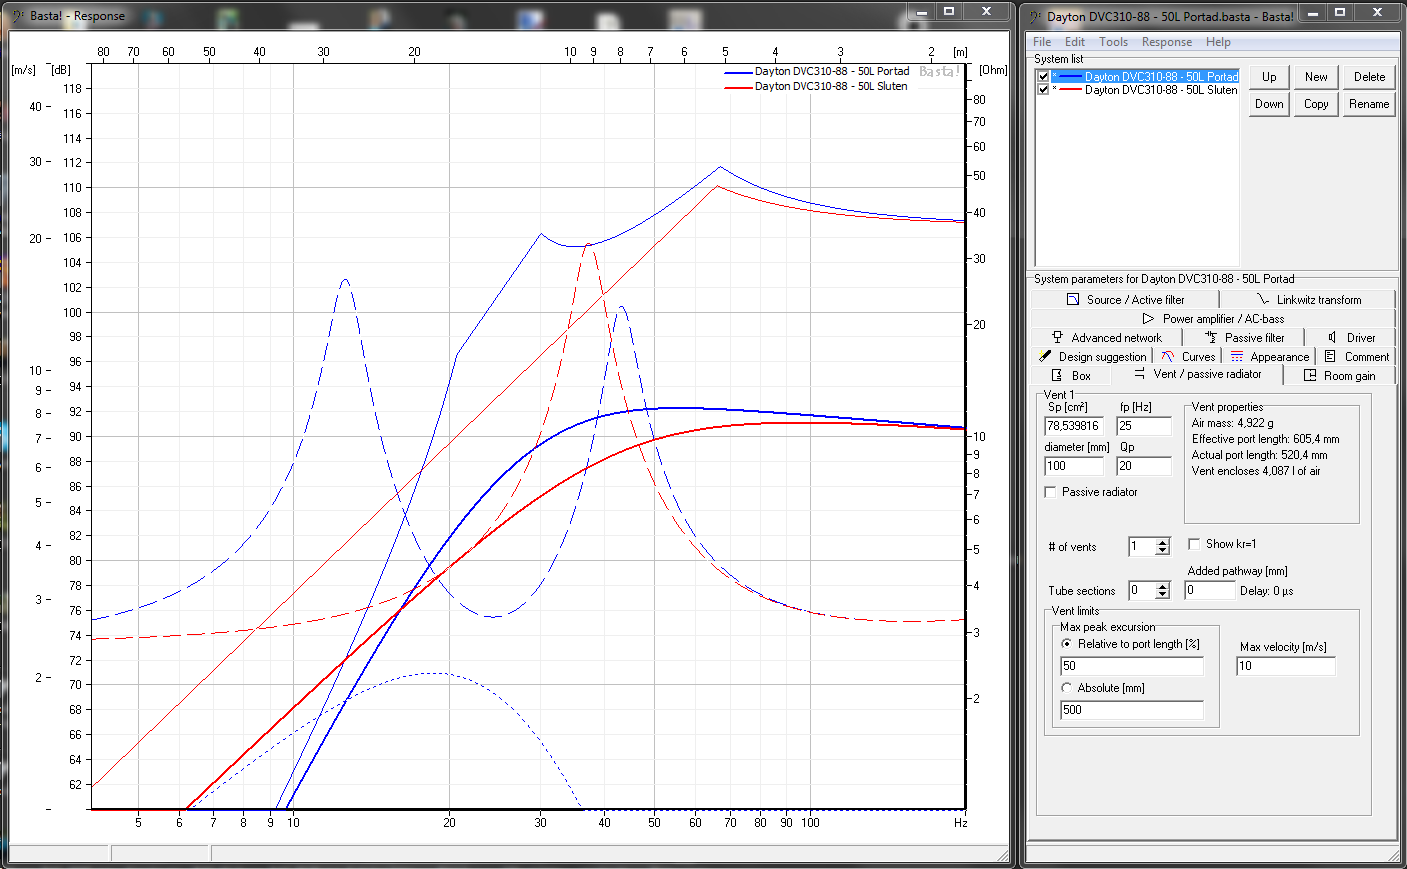Enable the Passive radiator checkbox
This screenshot has height=869, width=1407.
[1050, 492]
